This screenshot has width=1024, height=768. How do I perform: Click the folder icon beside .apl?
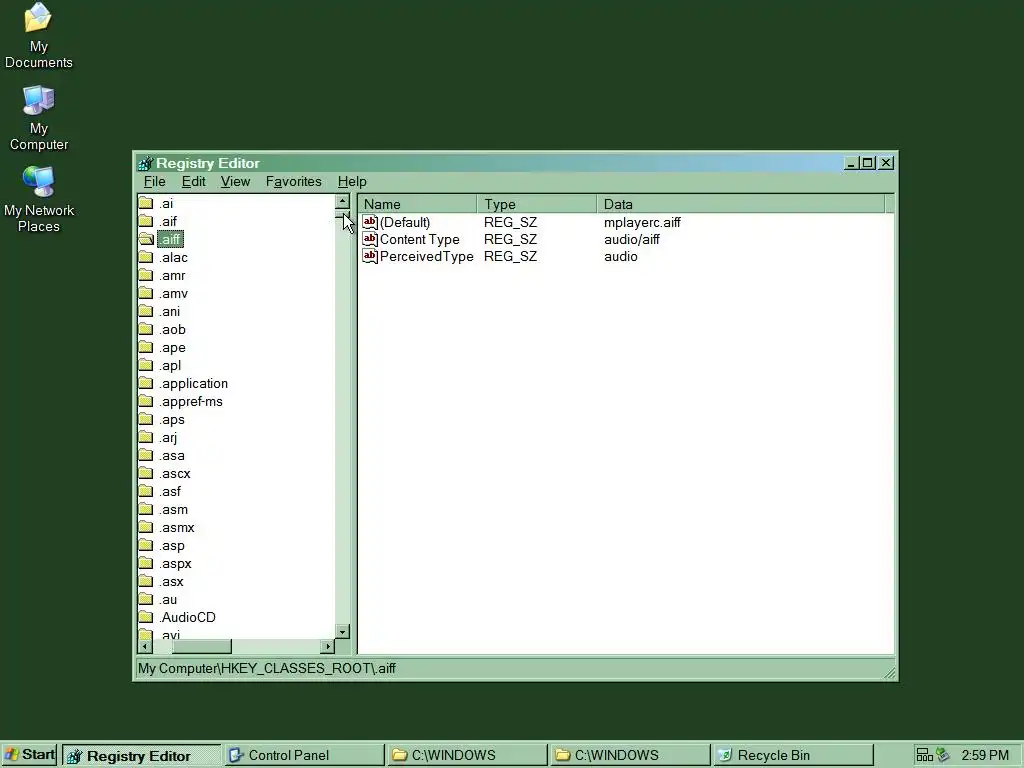tap(146, 365)
